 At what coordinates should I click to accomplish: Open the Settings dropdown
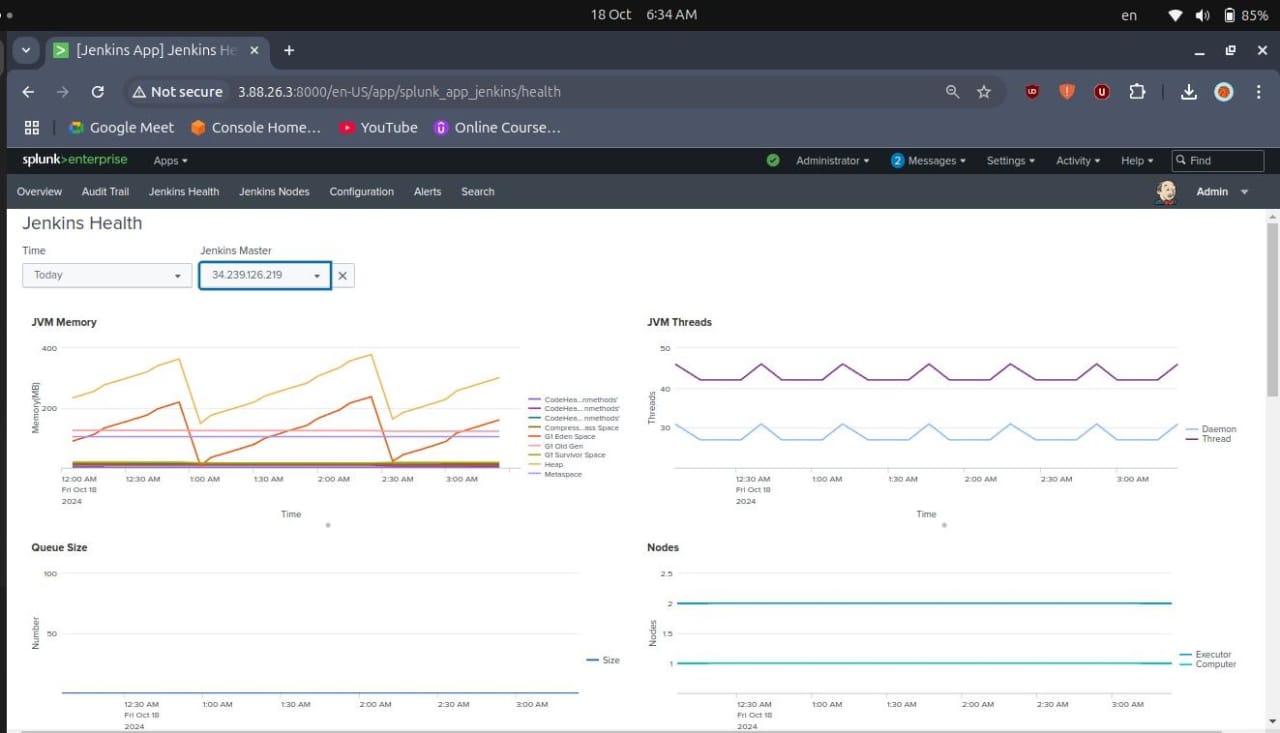coord(1010,161)
